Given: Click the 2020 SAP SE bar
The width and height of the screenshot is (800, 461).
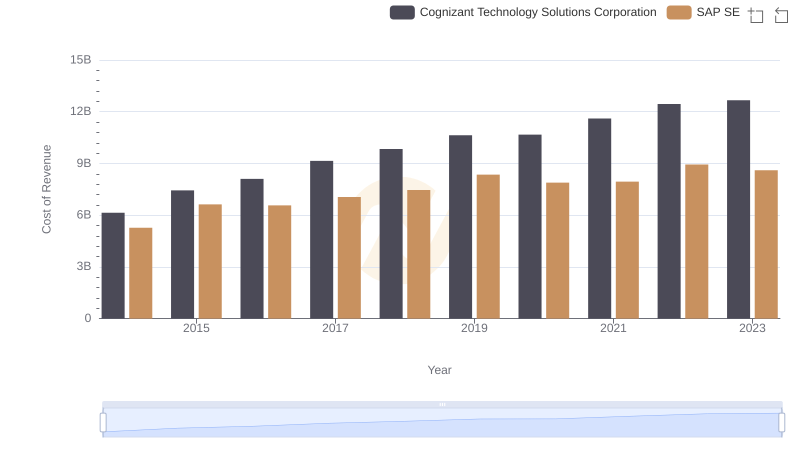Looking at the screenshot, I should tap(558, 251).
